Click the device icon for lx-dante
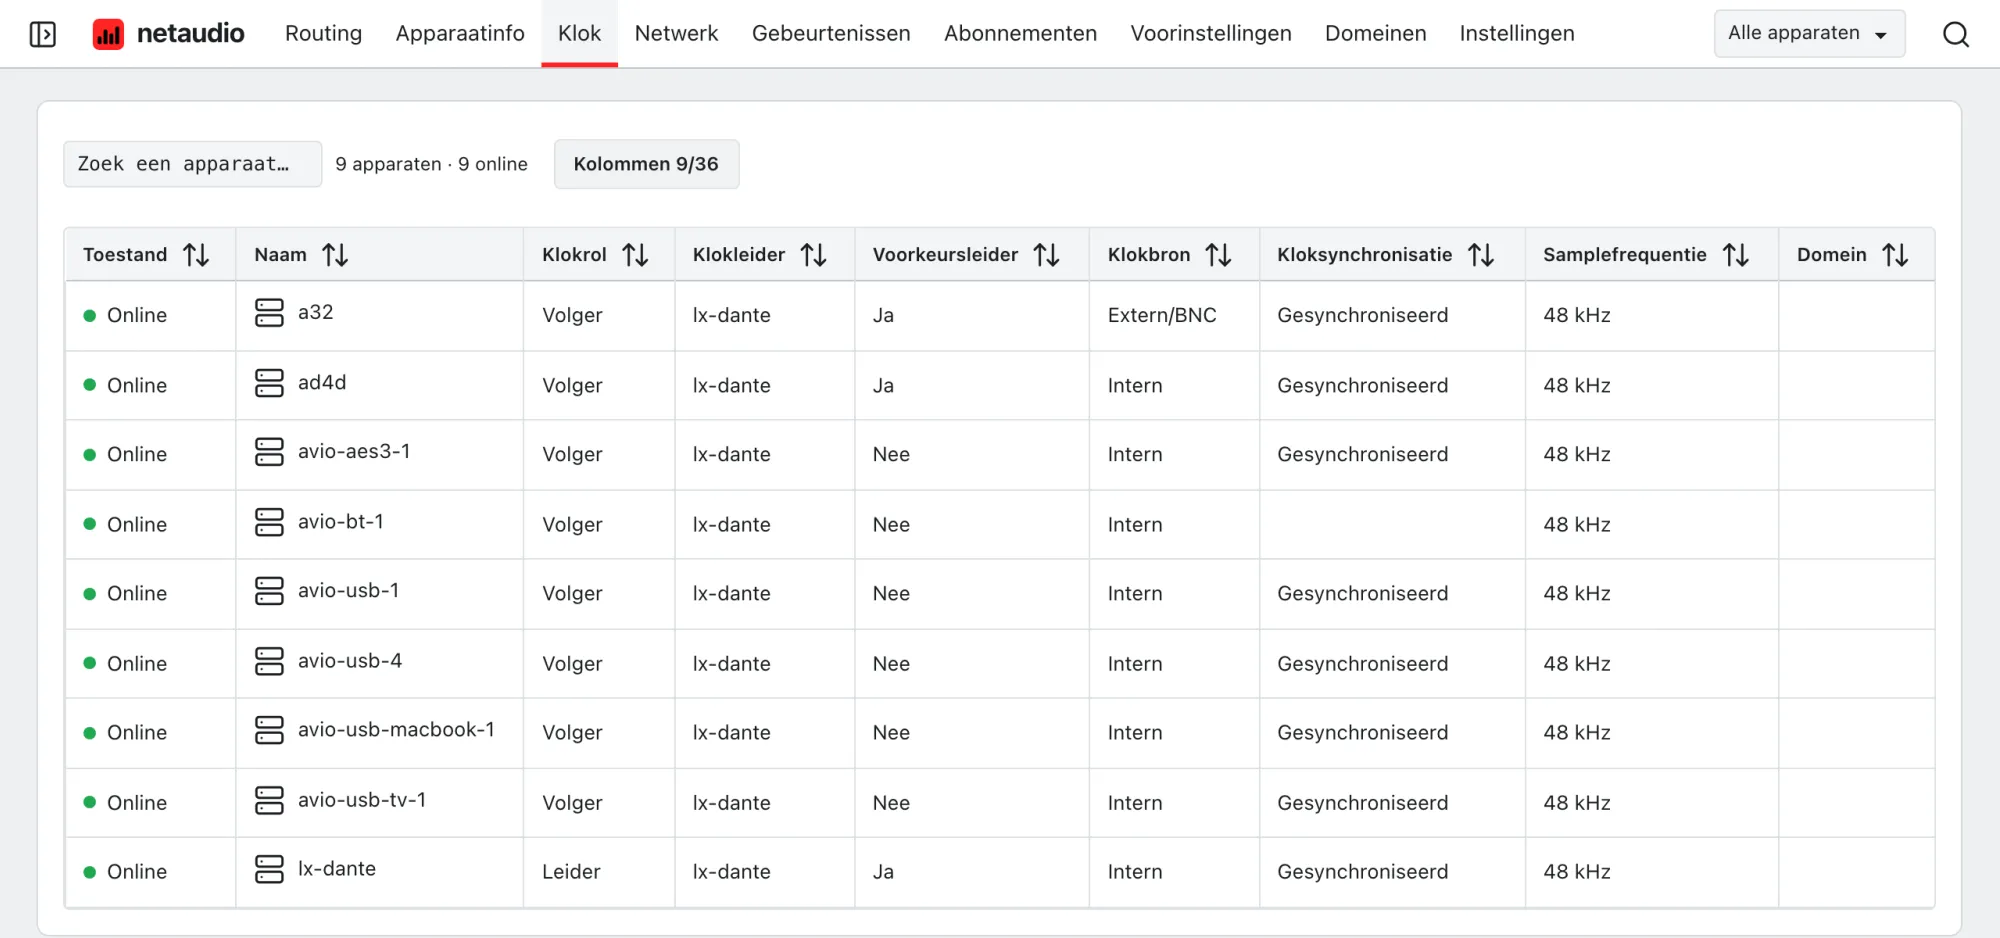 pyautogui.click(x=269, y=869)
